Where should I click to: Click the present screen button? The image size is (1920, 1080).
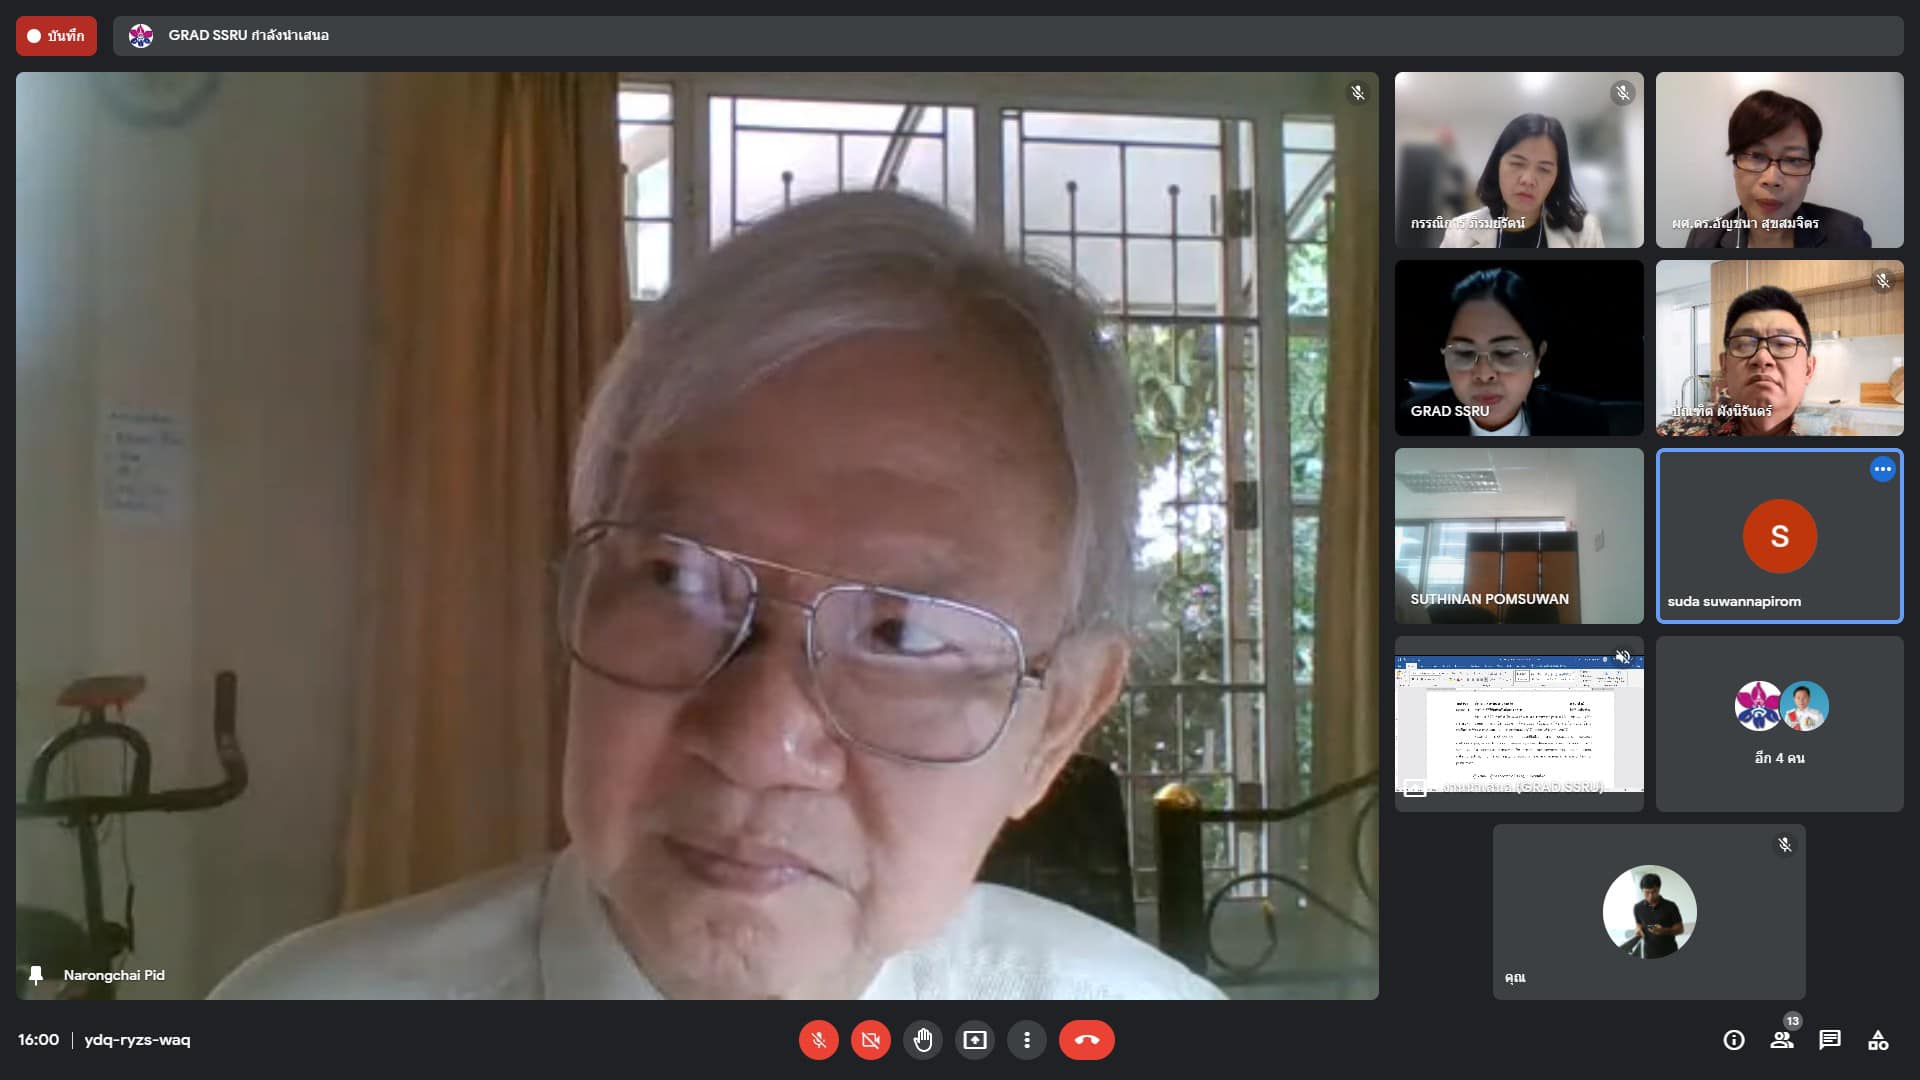pyautogui.click(x=974, y=1040)
